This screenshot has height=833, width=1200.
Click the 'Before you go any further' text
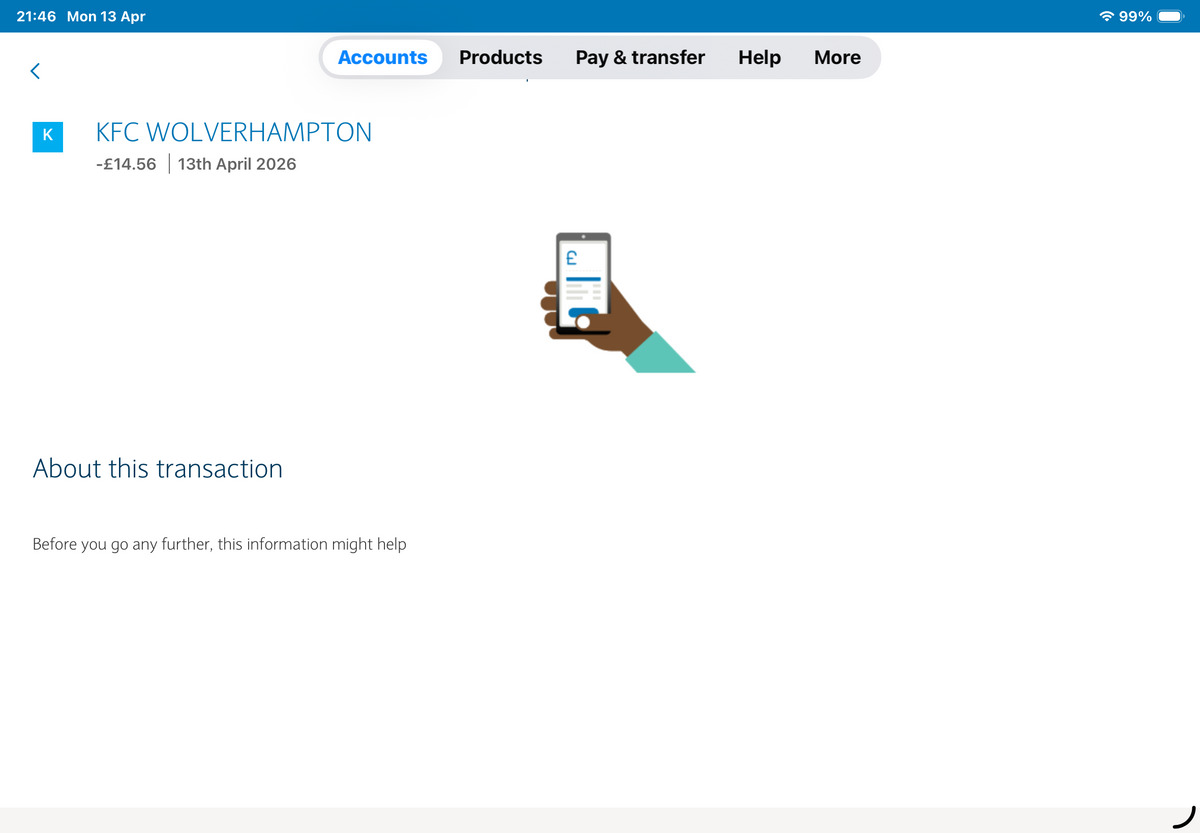click(219, 544)
